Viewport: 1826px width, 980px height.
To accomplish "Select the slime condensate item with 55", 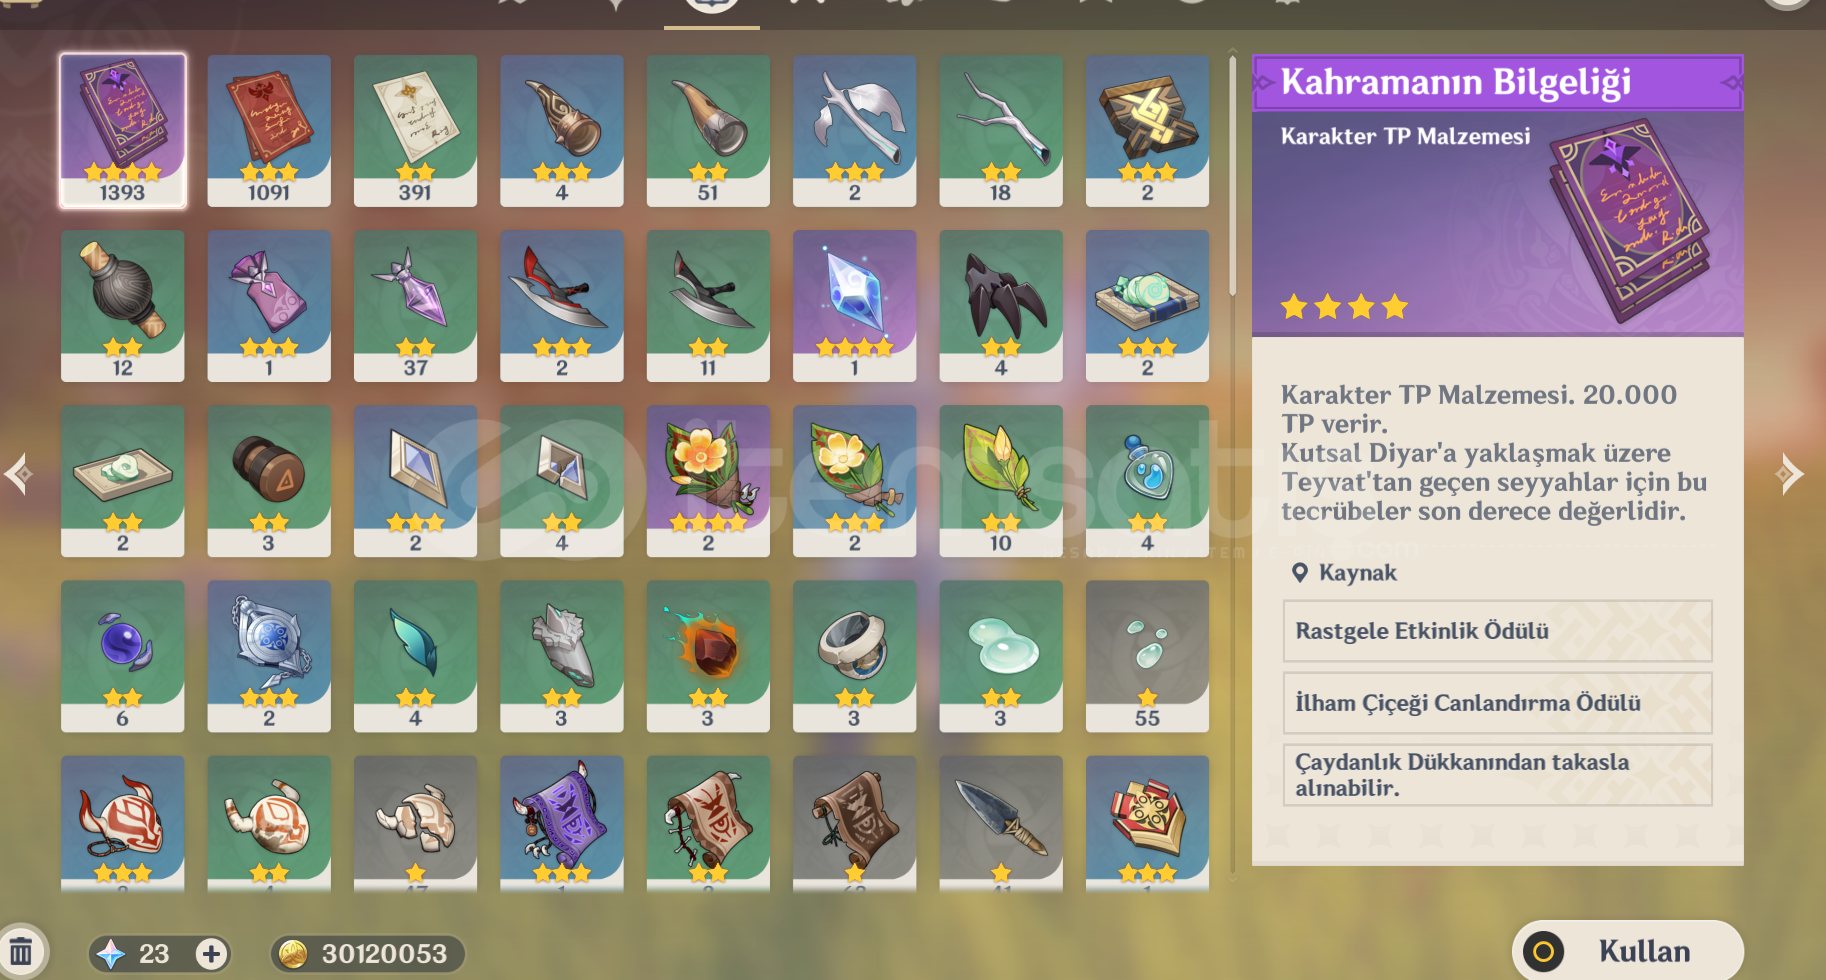I will pyautogui.click(x=1147, y=656).
